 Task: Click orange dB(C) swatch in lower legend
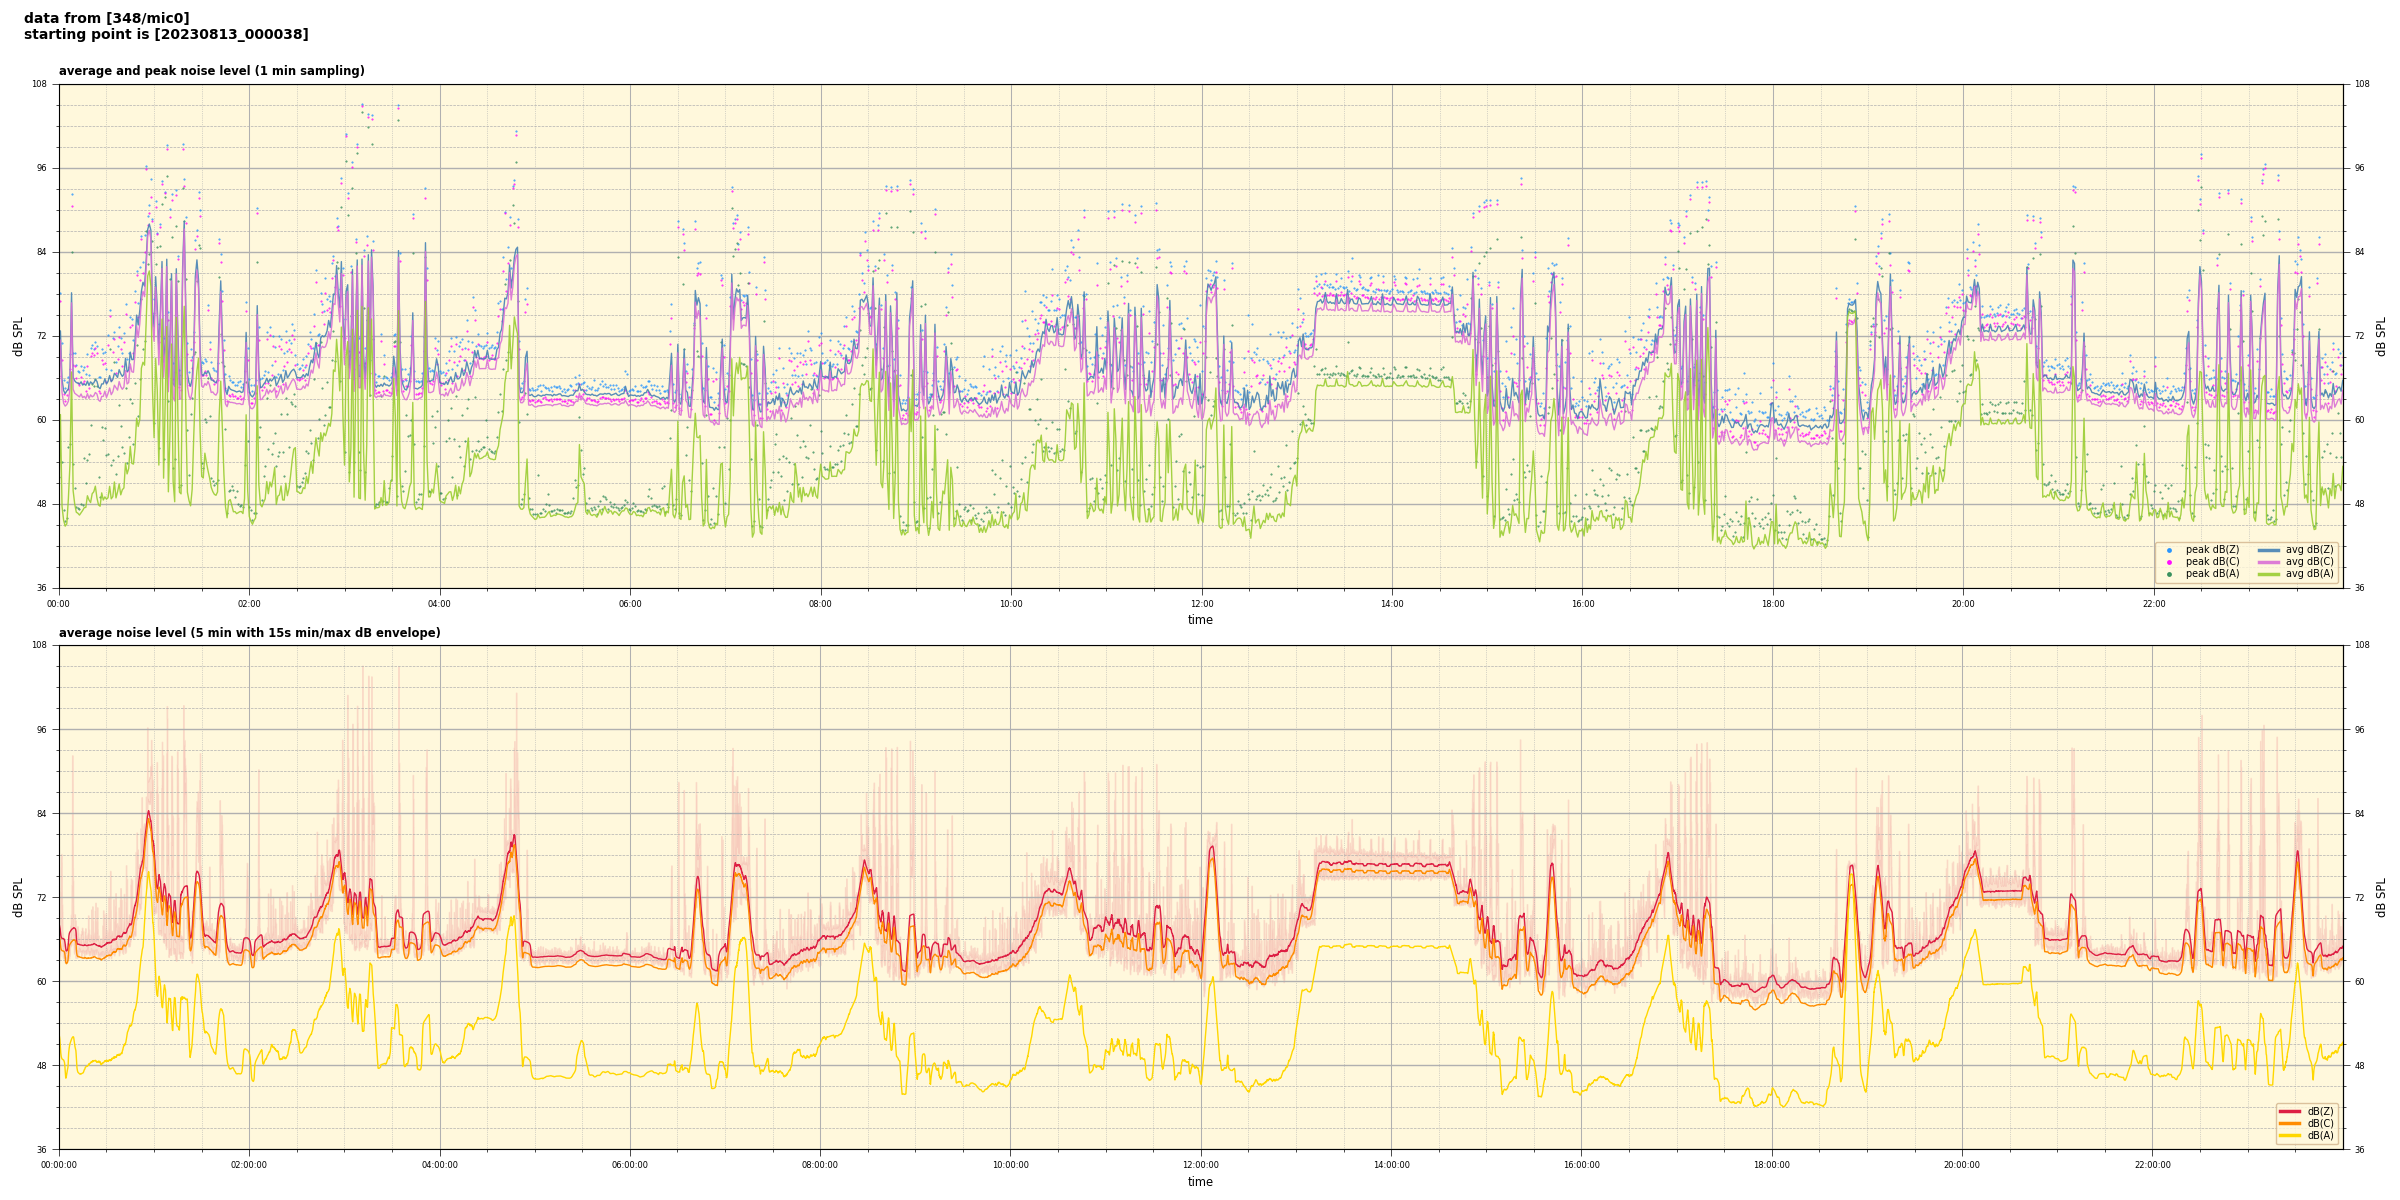coord(2290,1123)
